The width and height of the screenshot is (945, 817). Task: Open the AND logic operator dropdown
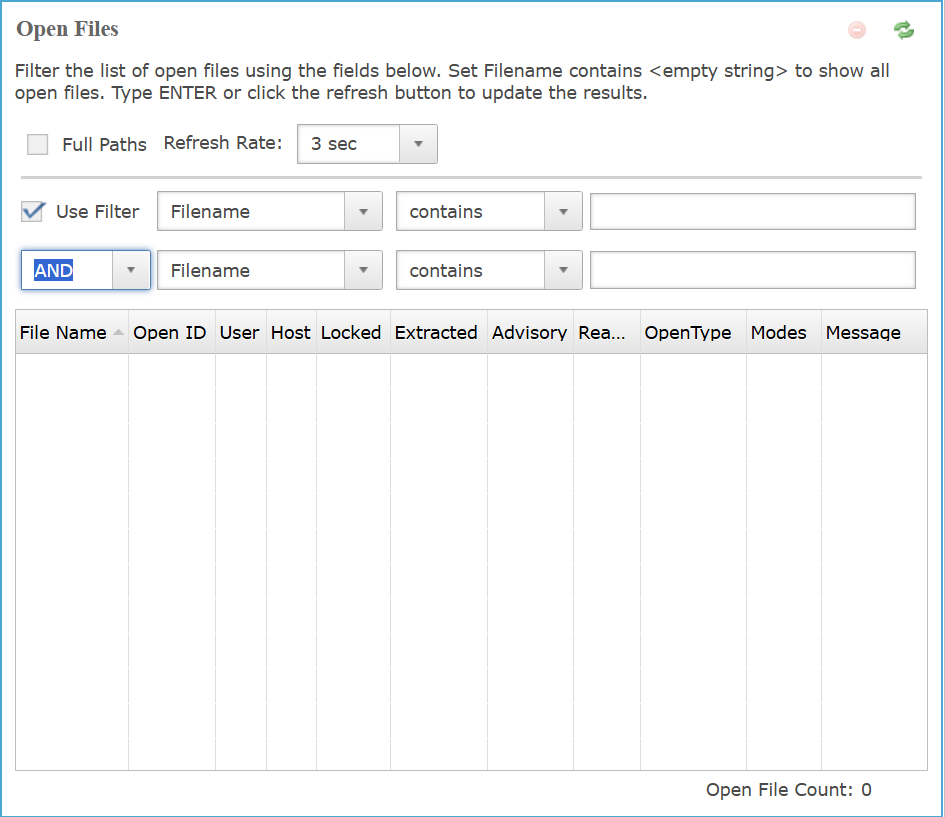click(131, 270)
